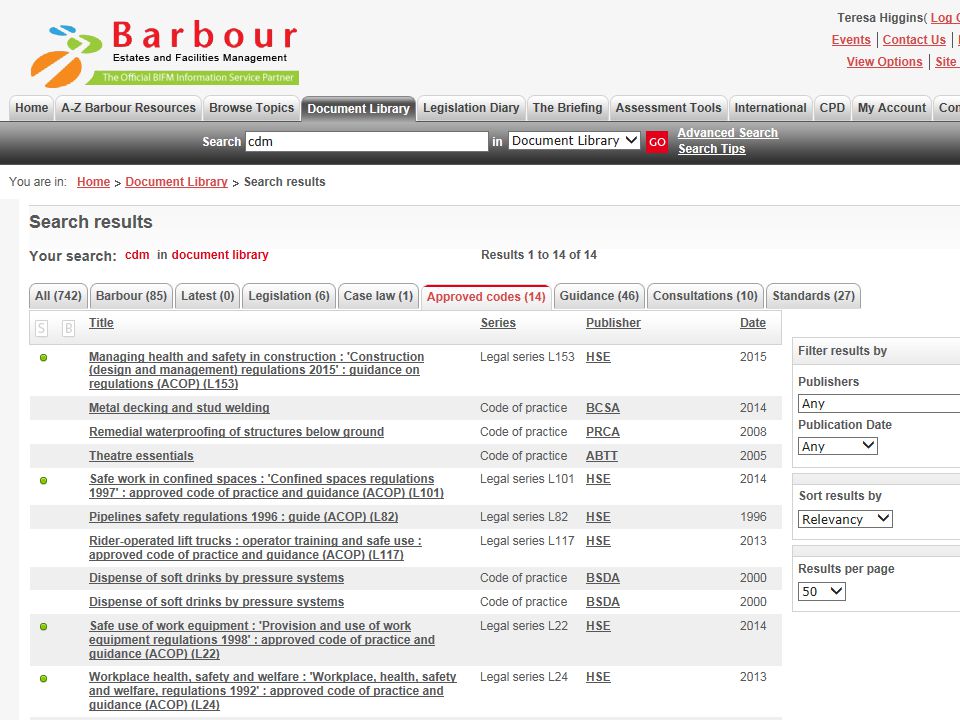Open The Briefing tab
The image size is (960, 720).
(x=568, y=108)
